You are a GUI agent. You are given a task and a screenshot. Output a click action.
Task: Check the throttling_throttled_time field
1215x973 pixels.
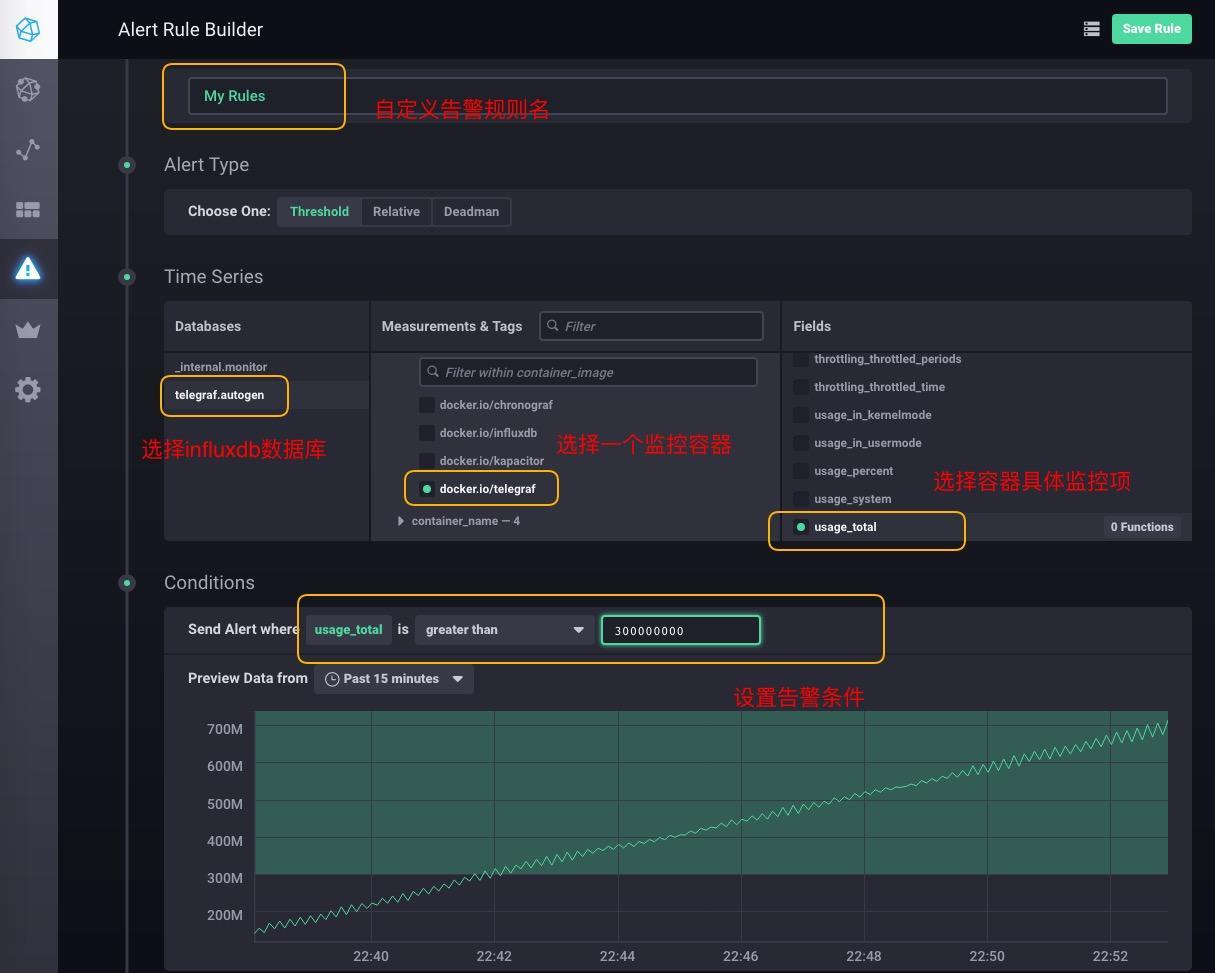point(801,387)
